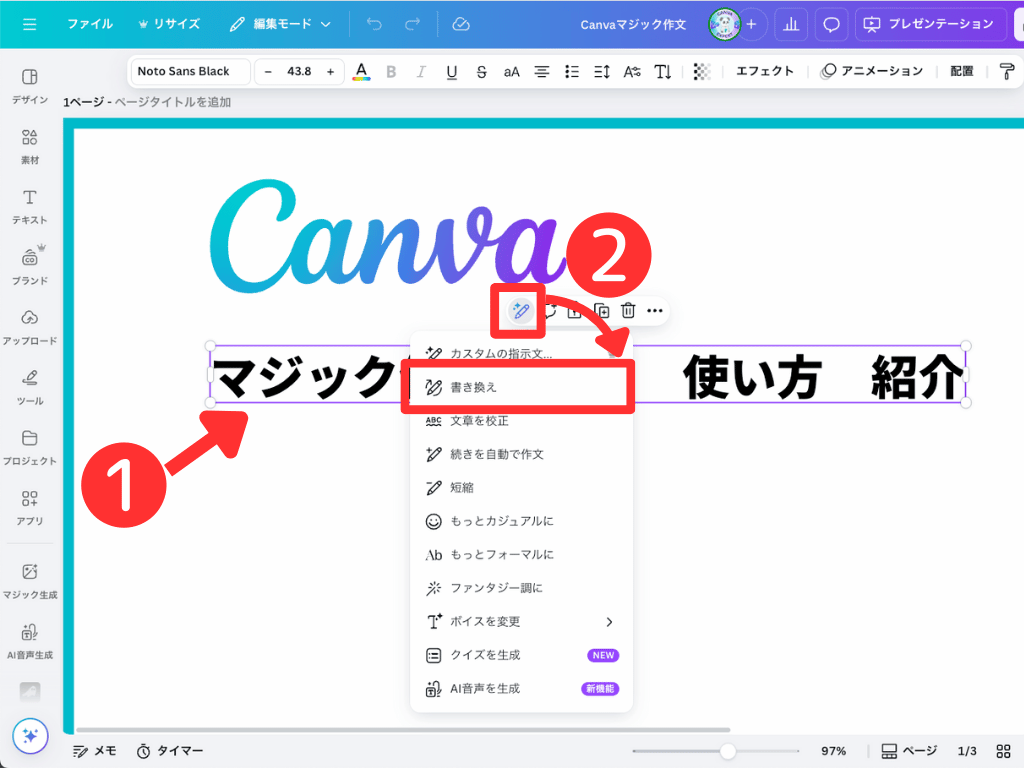
Task: Delete the selected element with trash
Action: (628, 311)
